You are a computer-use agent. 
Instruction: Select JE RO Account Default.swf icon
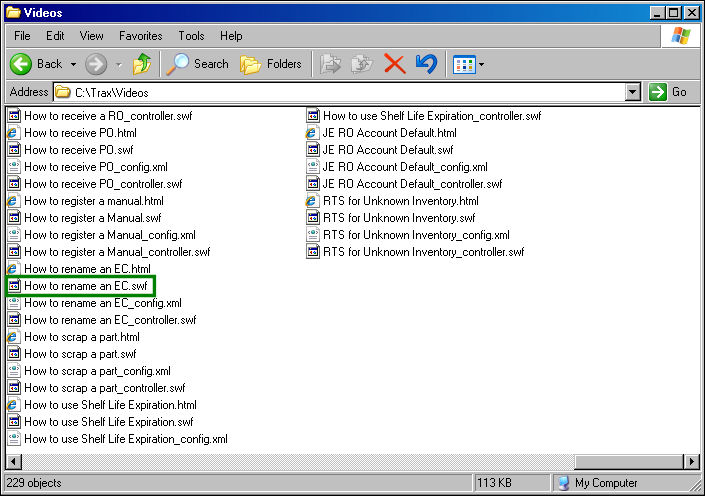tap(313, 150)
